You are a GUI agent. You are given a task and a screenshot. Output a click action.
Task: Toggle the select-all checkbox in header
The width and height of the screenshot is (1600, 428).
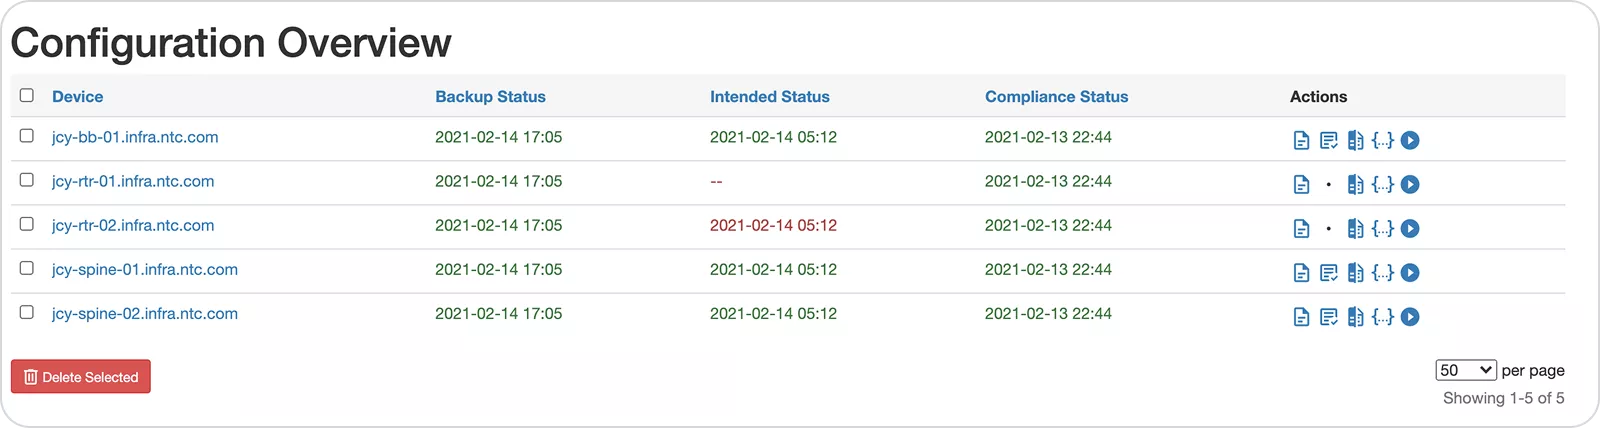27,96
